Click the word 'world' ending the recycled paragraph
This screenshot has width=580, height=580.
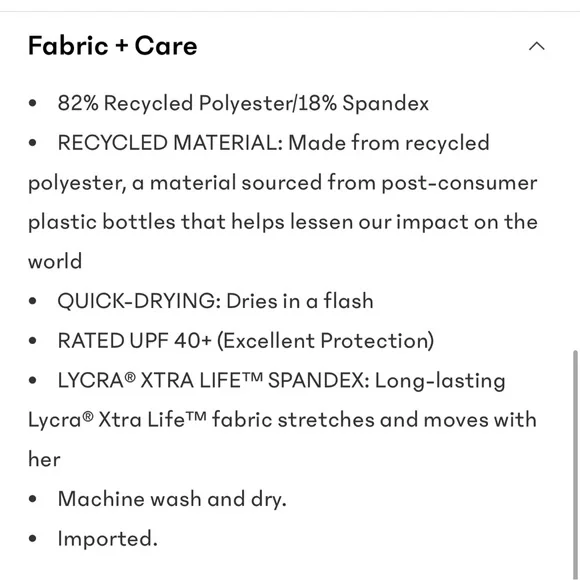(55, 261)
